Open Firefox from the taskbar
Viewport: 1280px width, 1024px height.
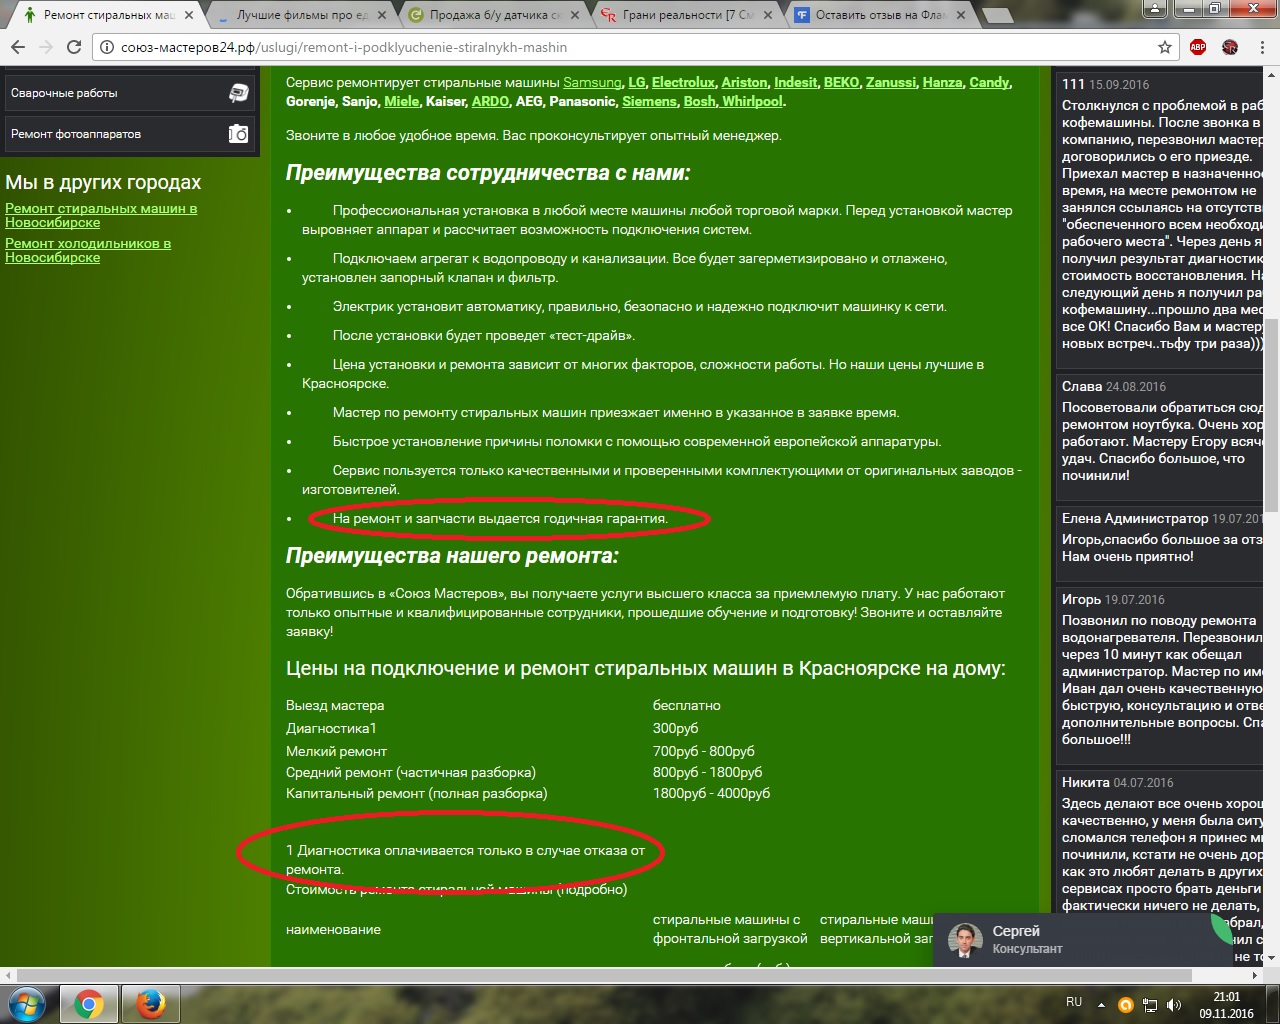point(150,1004)
